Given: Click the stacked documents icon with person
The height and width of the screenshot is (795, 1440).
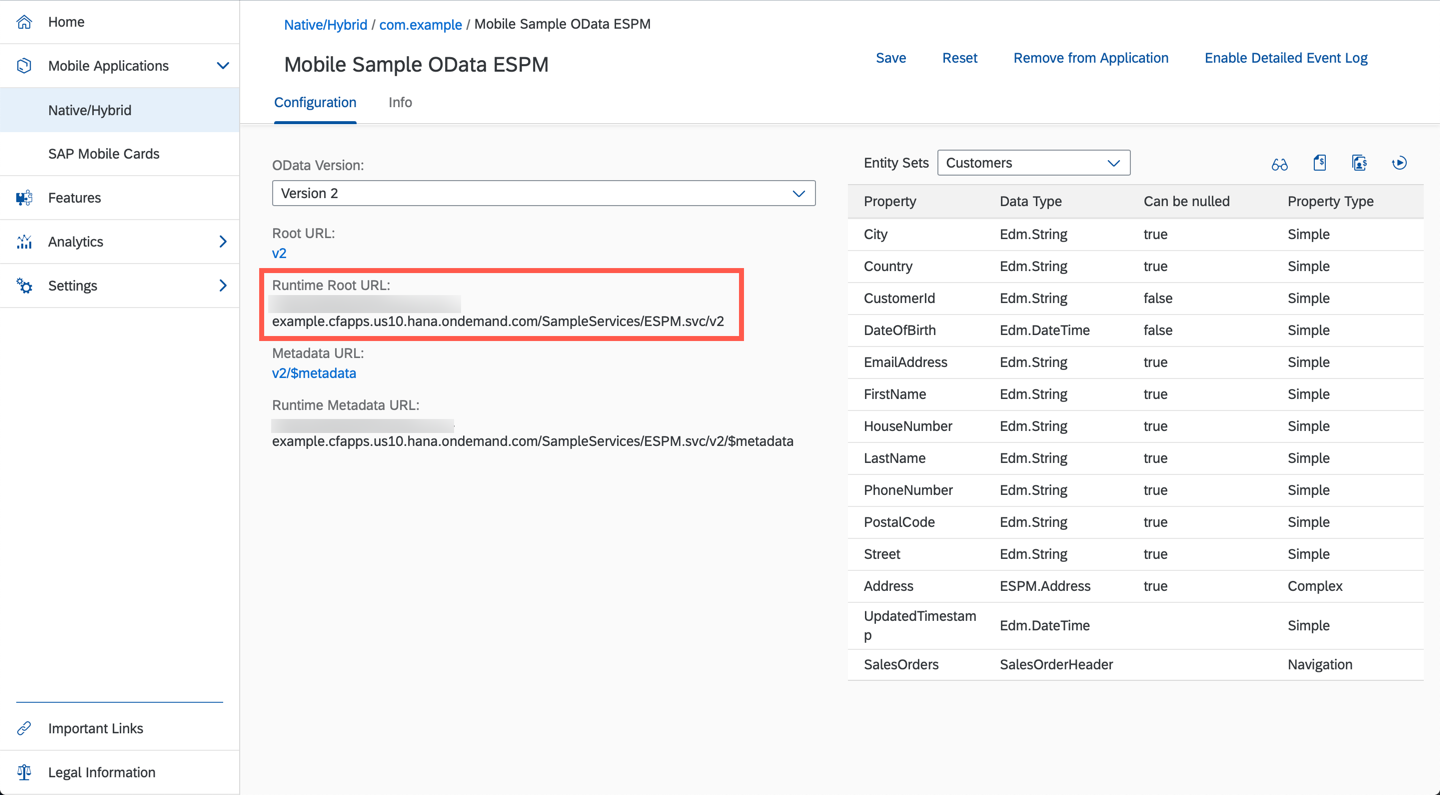Looking at the screenshot, I should click(x=1359, y=163).
